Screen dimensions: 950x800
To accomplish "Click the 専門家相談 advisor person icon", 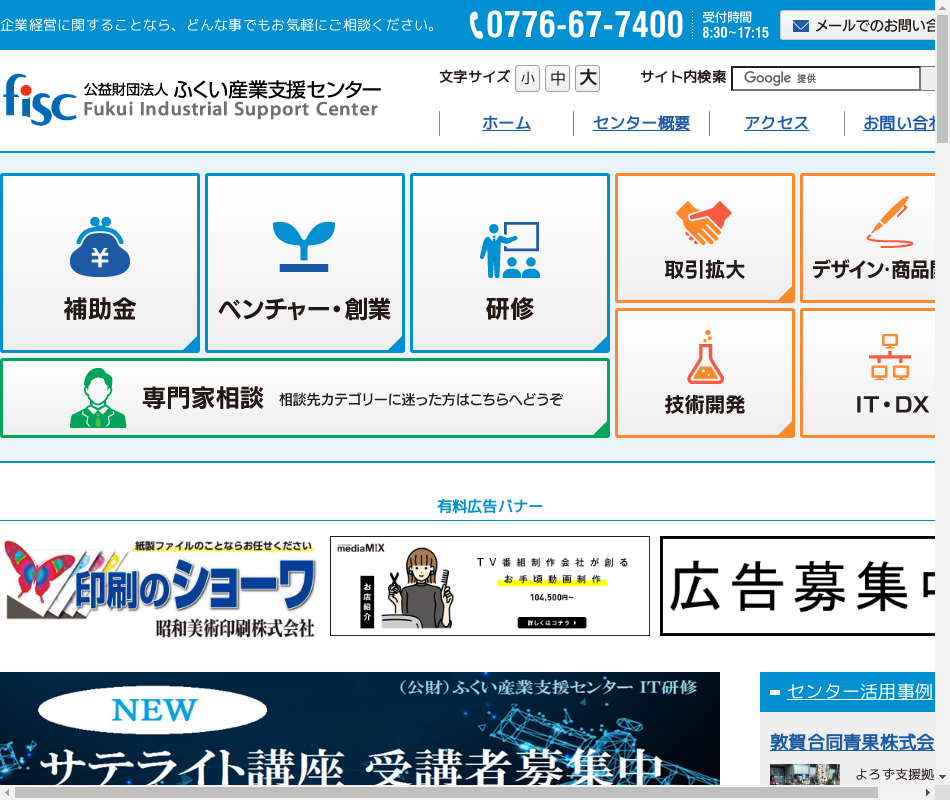I will [x=98, y=398].
